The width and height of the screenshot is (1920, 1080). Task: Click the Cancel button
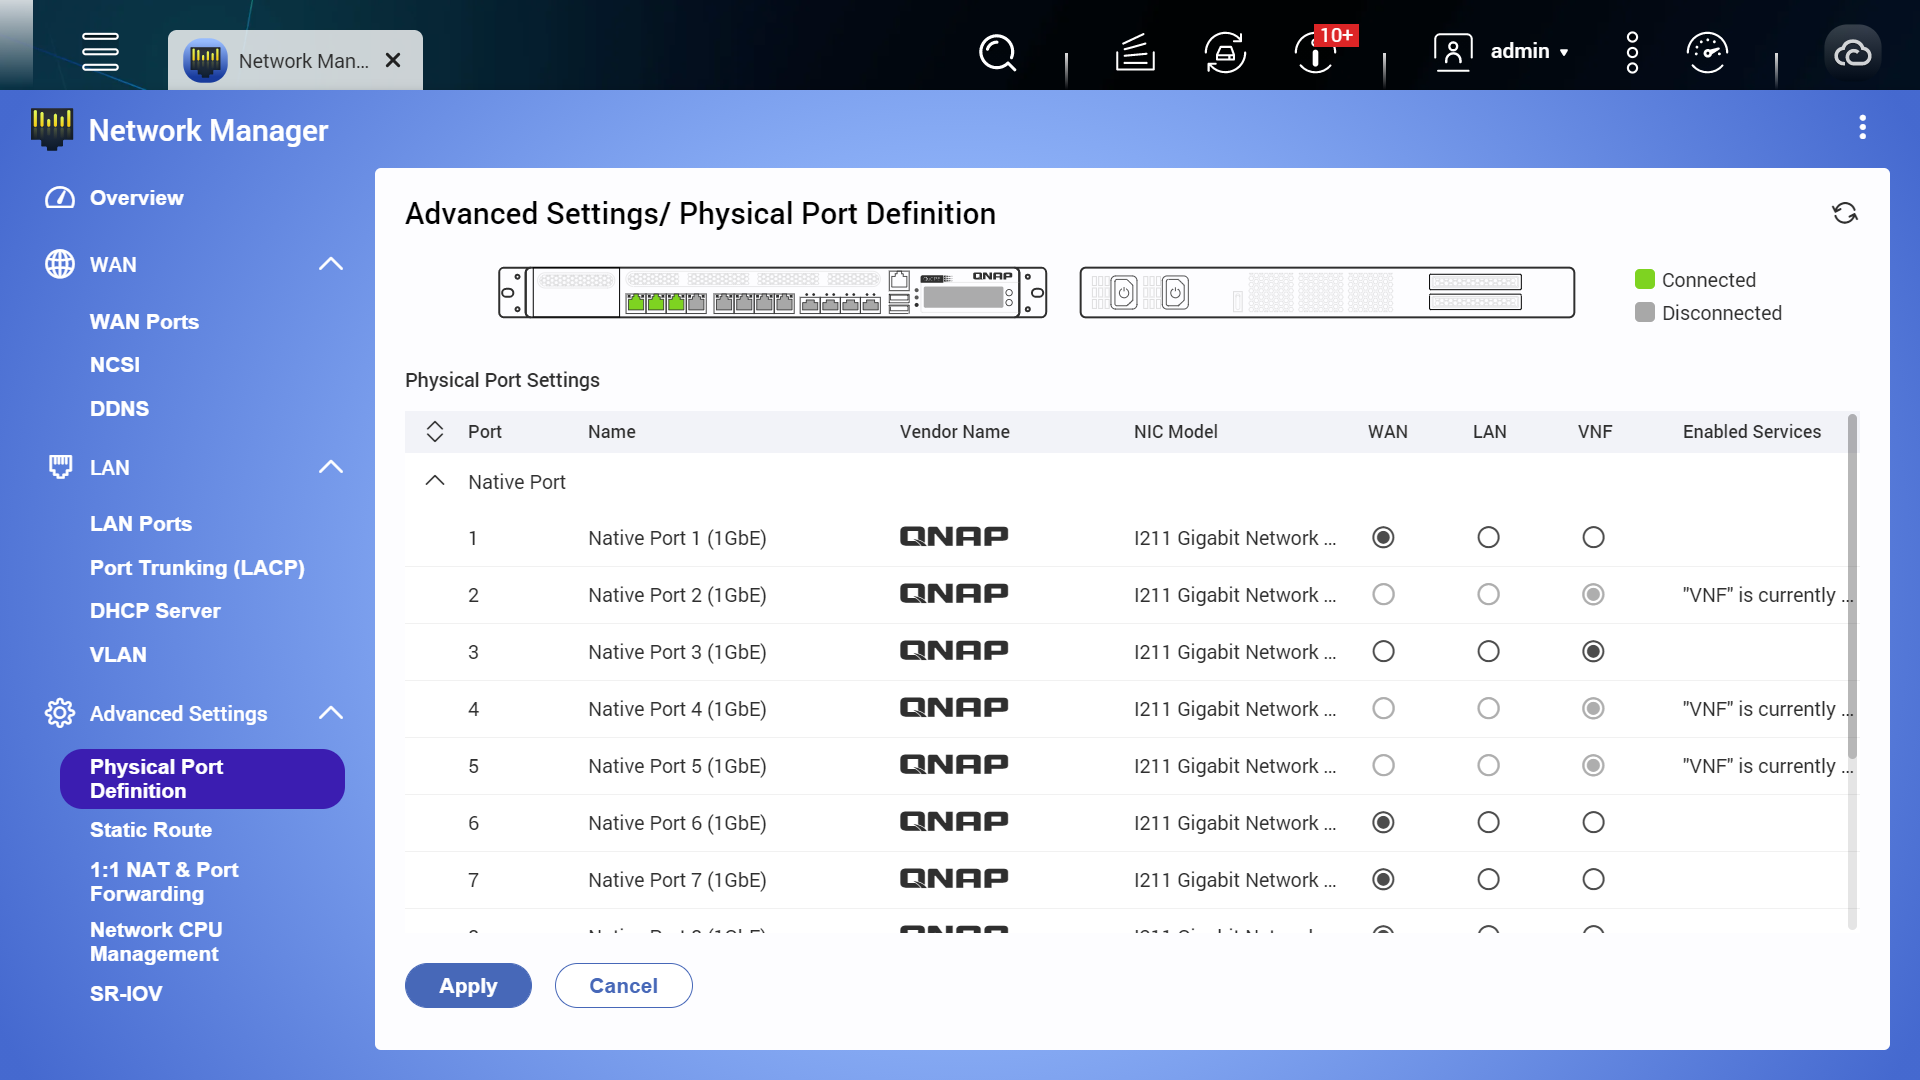tap(623, 986)
